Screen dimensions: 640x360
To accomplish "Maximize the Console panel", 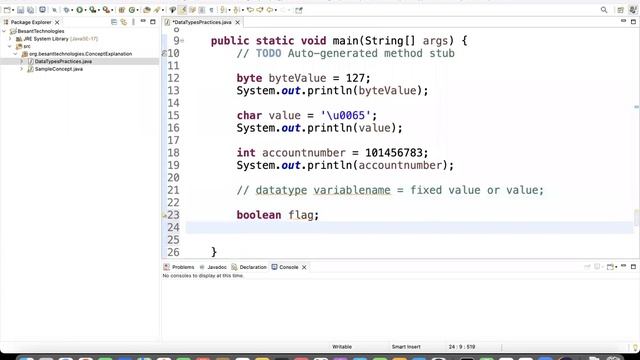I will tap(633, 267).
